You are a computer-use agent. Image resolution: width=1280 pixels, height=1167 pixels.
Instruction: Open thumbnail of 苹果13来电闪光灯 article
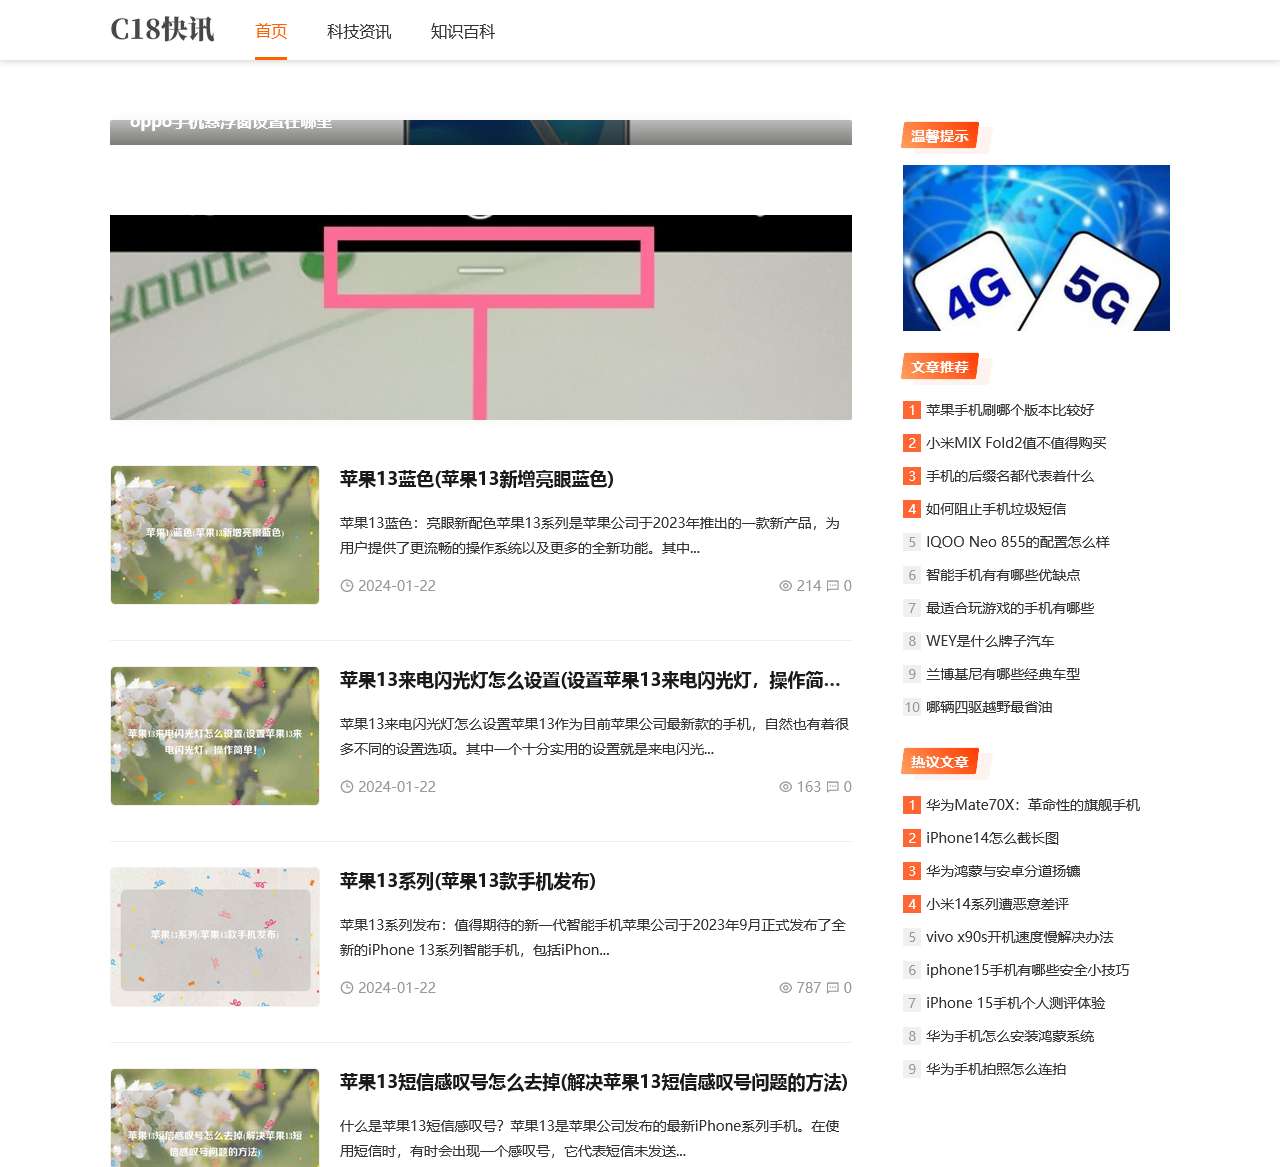[215, 736]
